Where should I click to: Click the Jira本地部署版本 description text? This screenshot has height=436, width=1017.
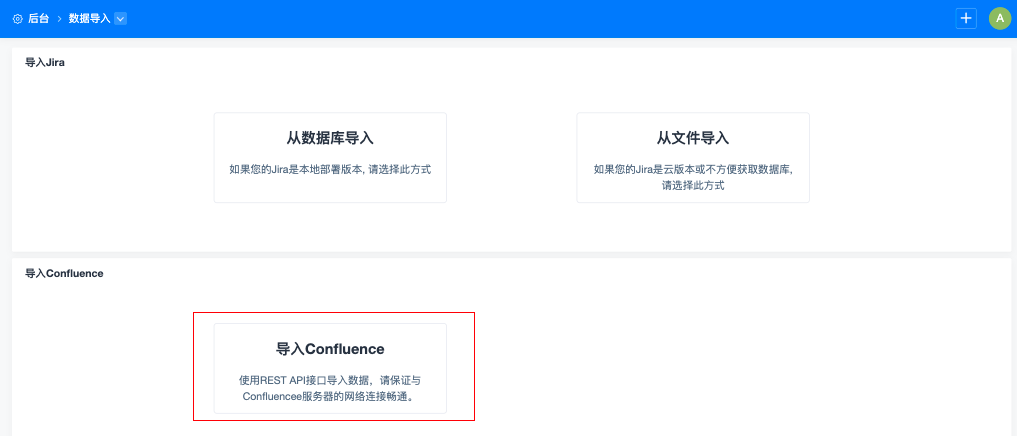(x=330, y=170)
